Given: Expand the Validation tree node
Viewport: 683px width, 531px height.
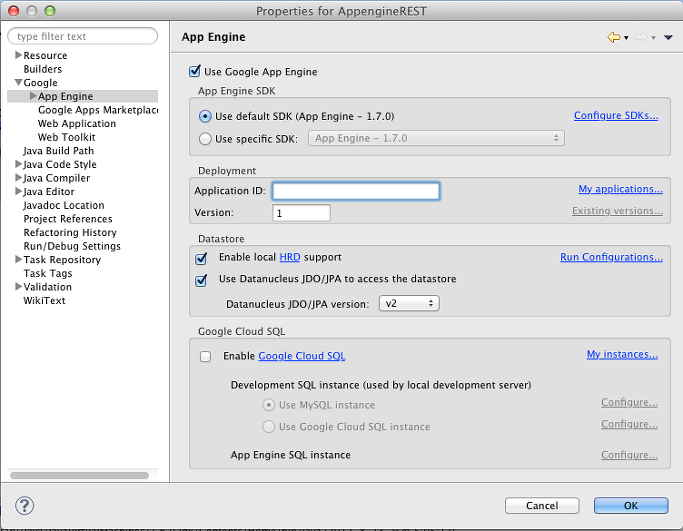Looking at the screenshot, I should 18,286.
